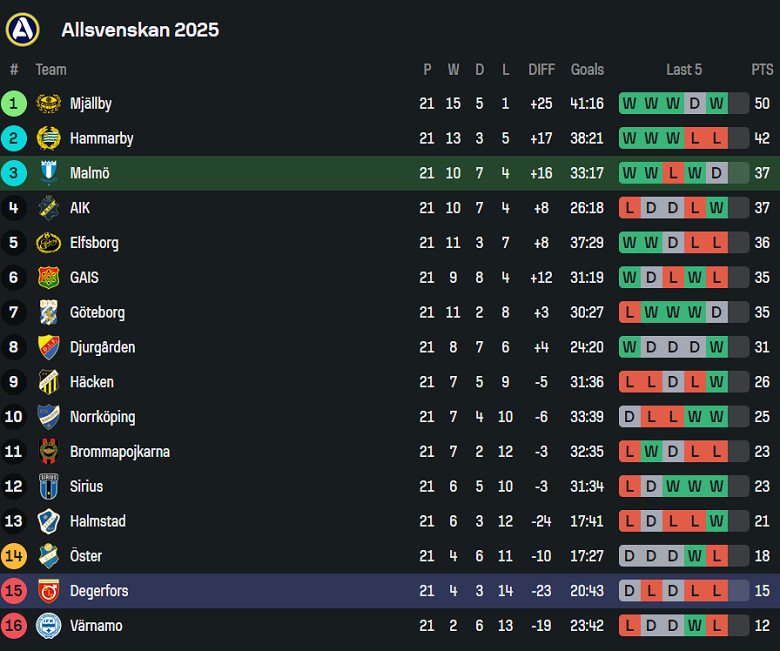Click the Last 5 column header
The width and height of the screenshot is (780, 651).
(x=684, y=70)
